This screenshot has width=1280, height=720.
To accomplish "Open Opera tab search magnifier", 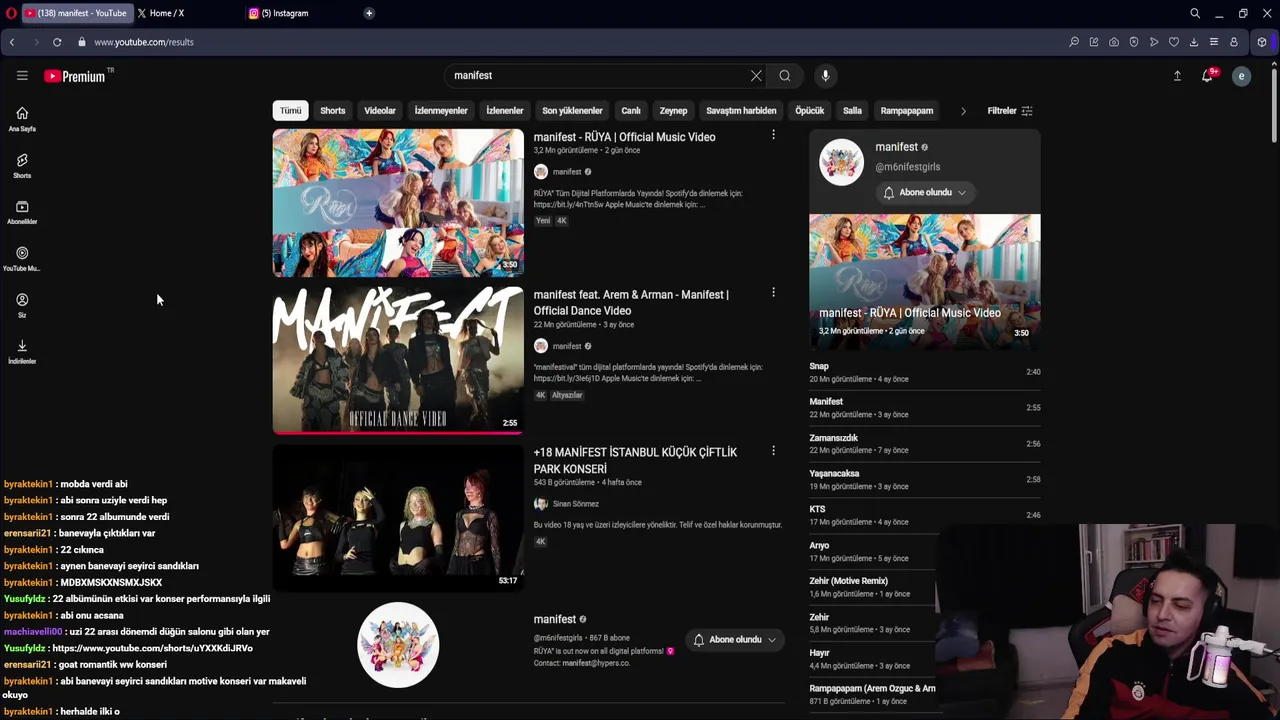I will (x=1195, y=13).
